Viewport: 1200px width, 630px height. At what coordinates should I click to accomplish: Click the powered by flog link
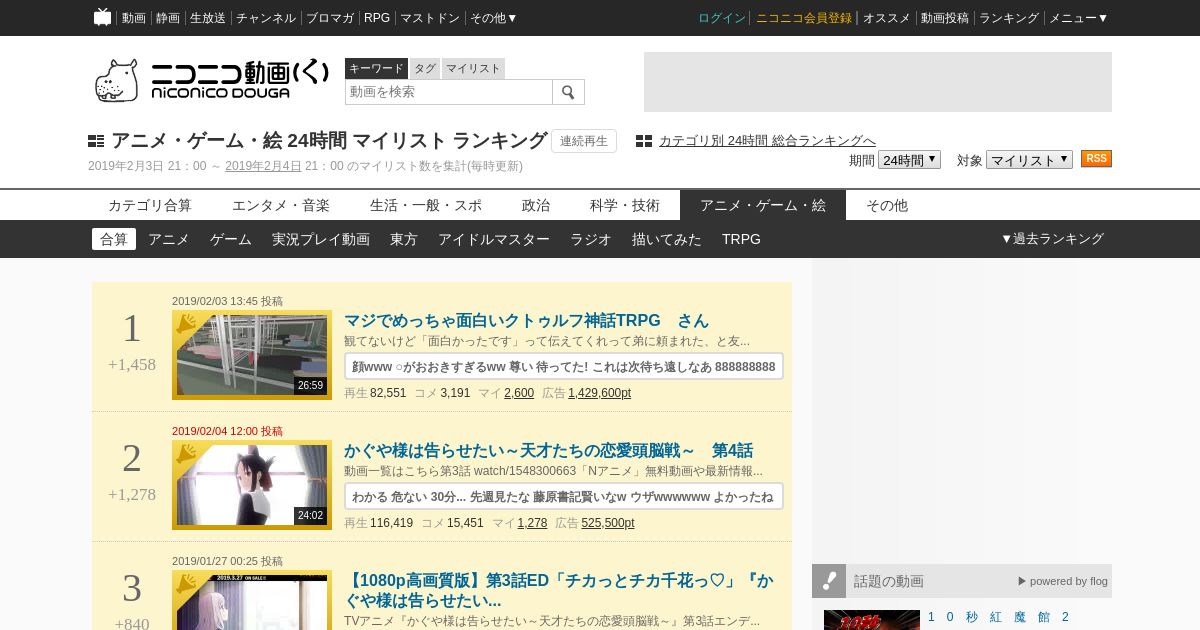tap(1063, 581)
